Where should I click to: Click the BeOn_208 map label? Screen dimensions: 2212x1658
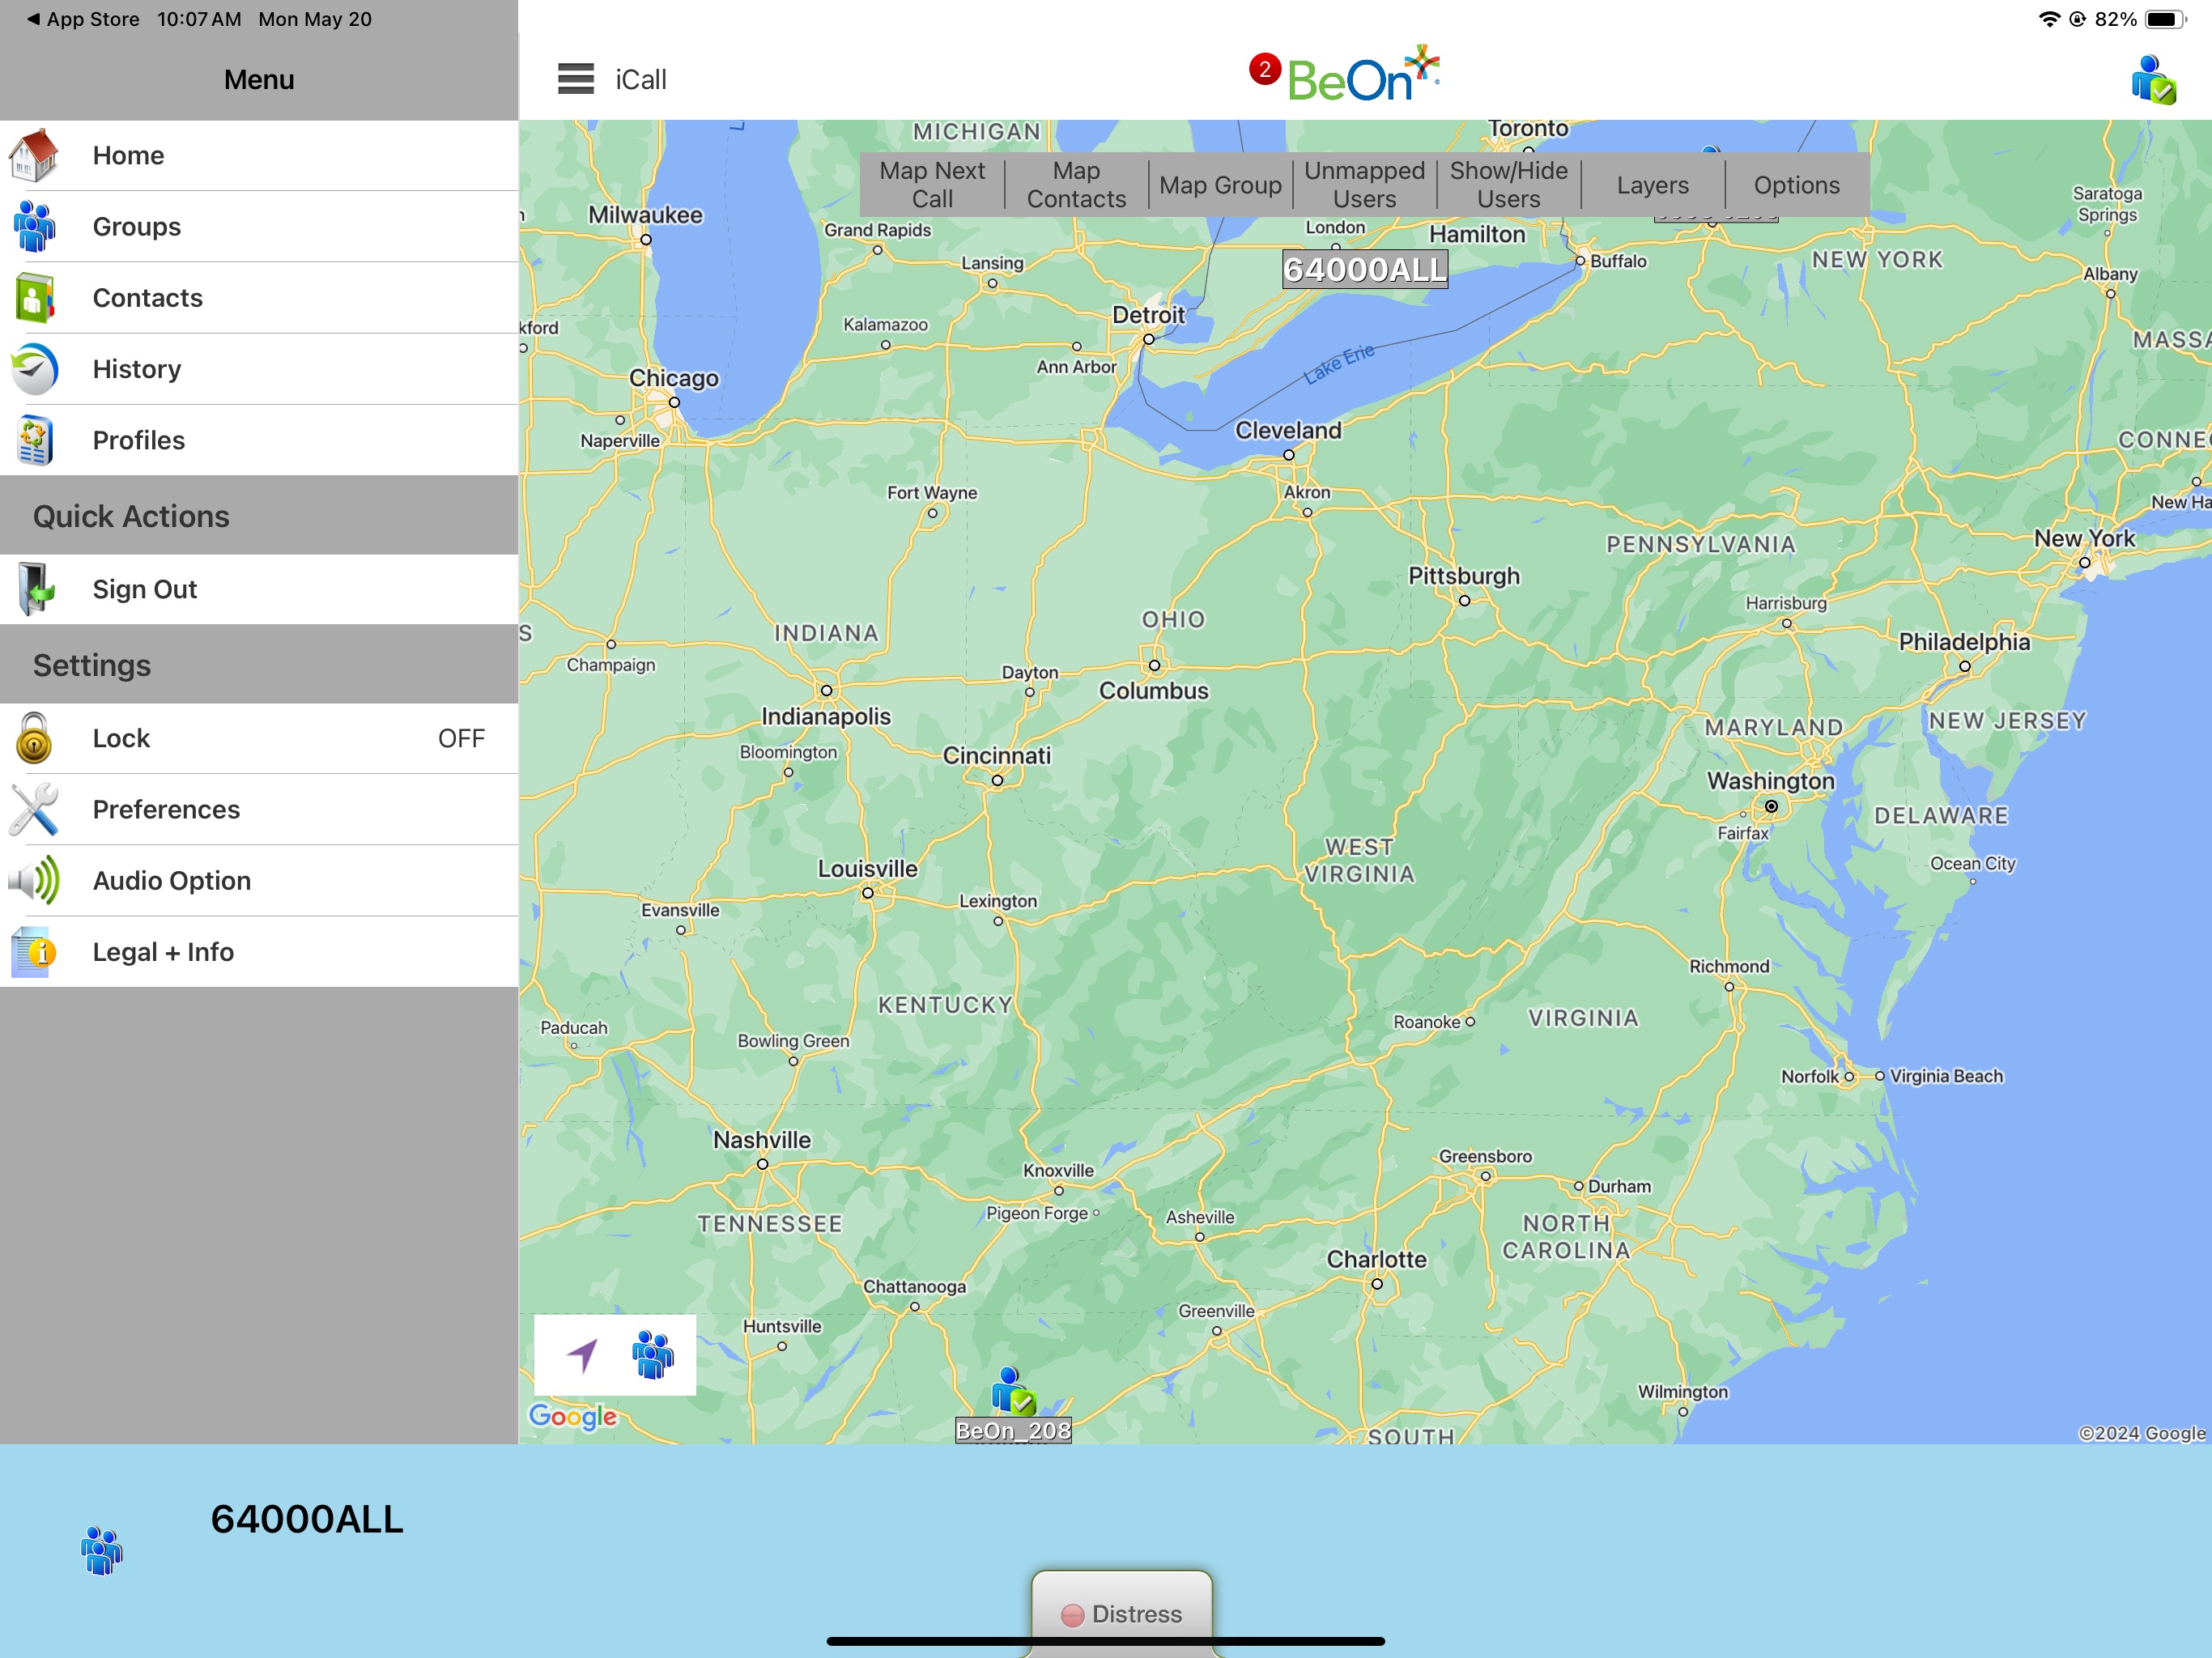(x=1013, y=1431)
